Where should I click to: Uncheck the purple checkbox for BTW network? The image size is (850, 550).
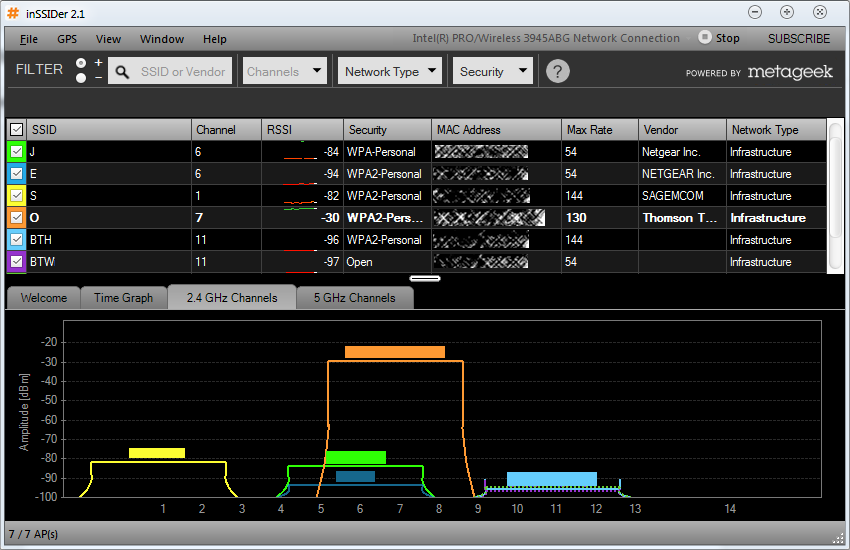[x=16, y=261]
